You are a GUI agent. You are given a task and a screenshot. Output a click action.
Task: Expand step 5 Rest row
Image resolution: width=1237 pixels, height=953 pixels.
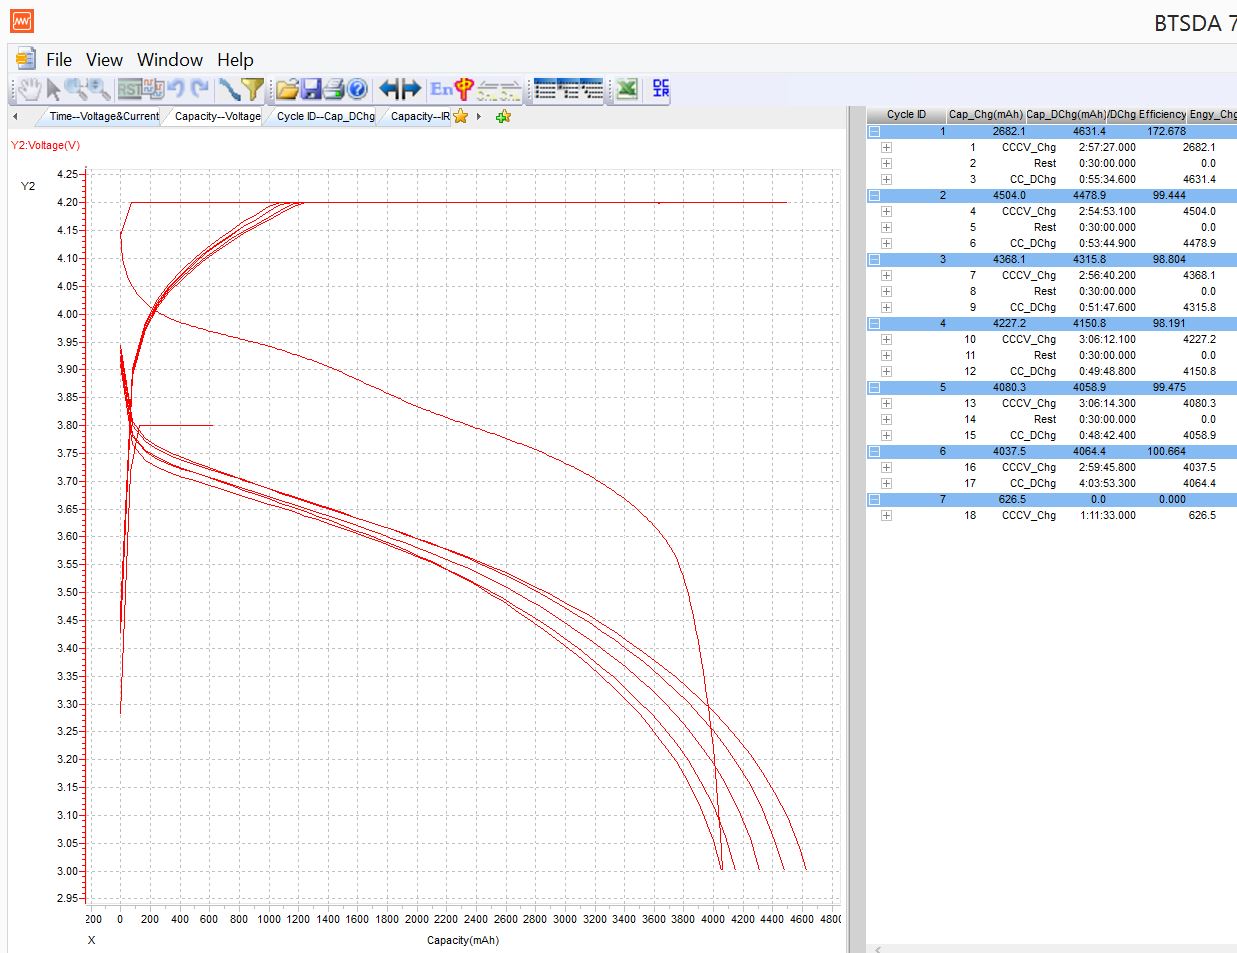[886, 227]
